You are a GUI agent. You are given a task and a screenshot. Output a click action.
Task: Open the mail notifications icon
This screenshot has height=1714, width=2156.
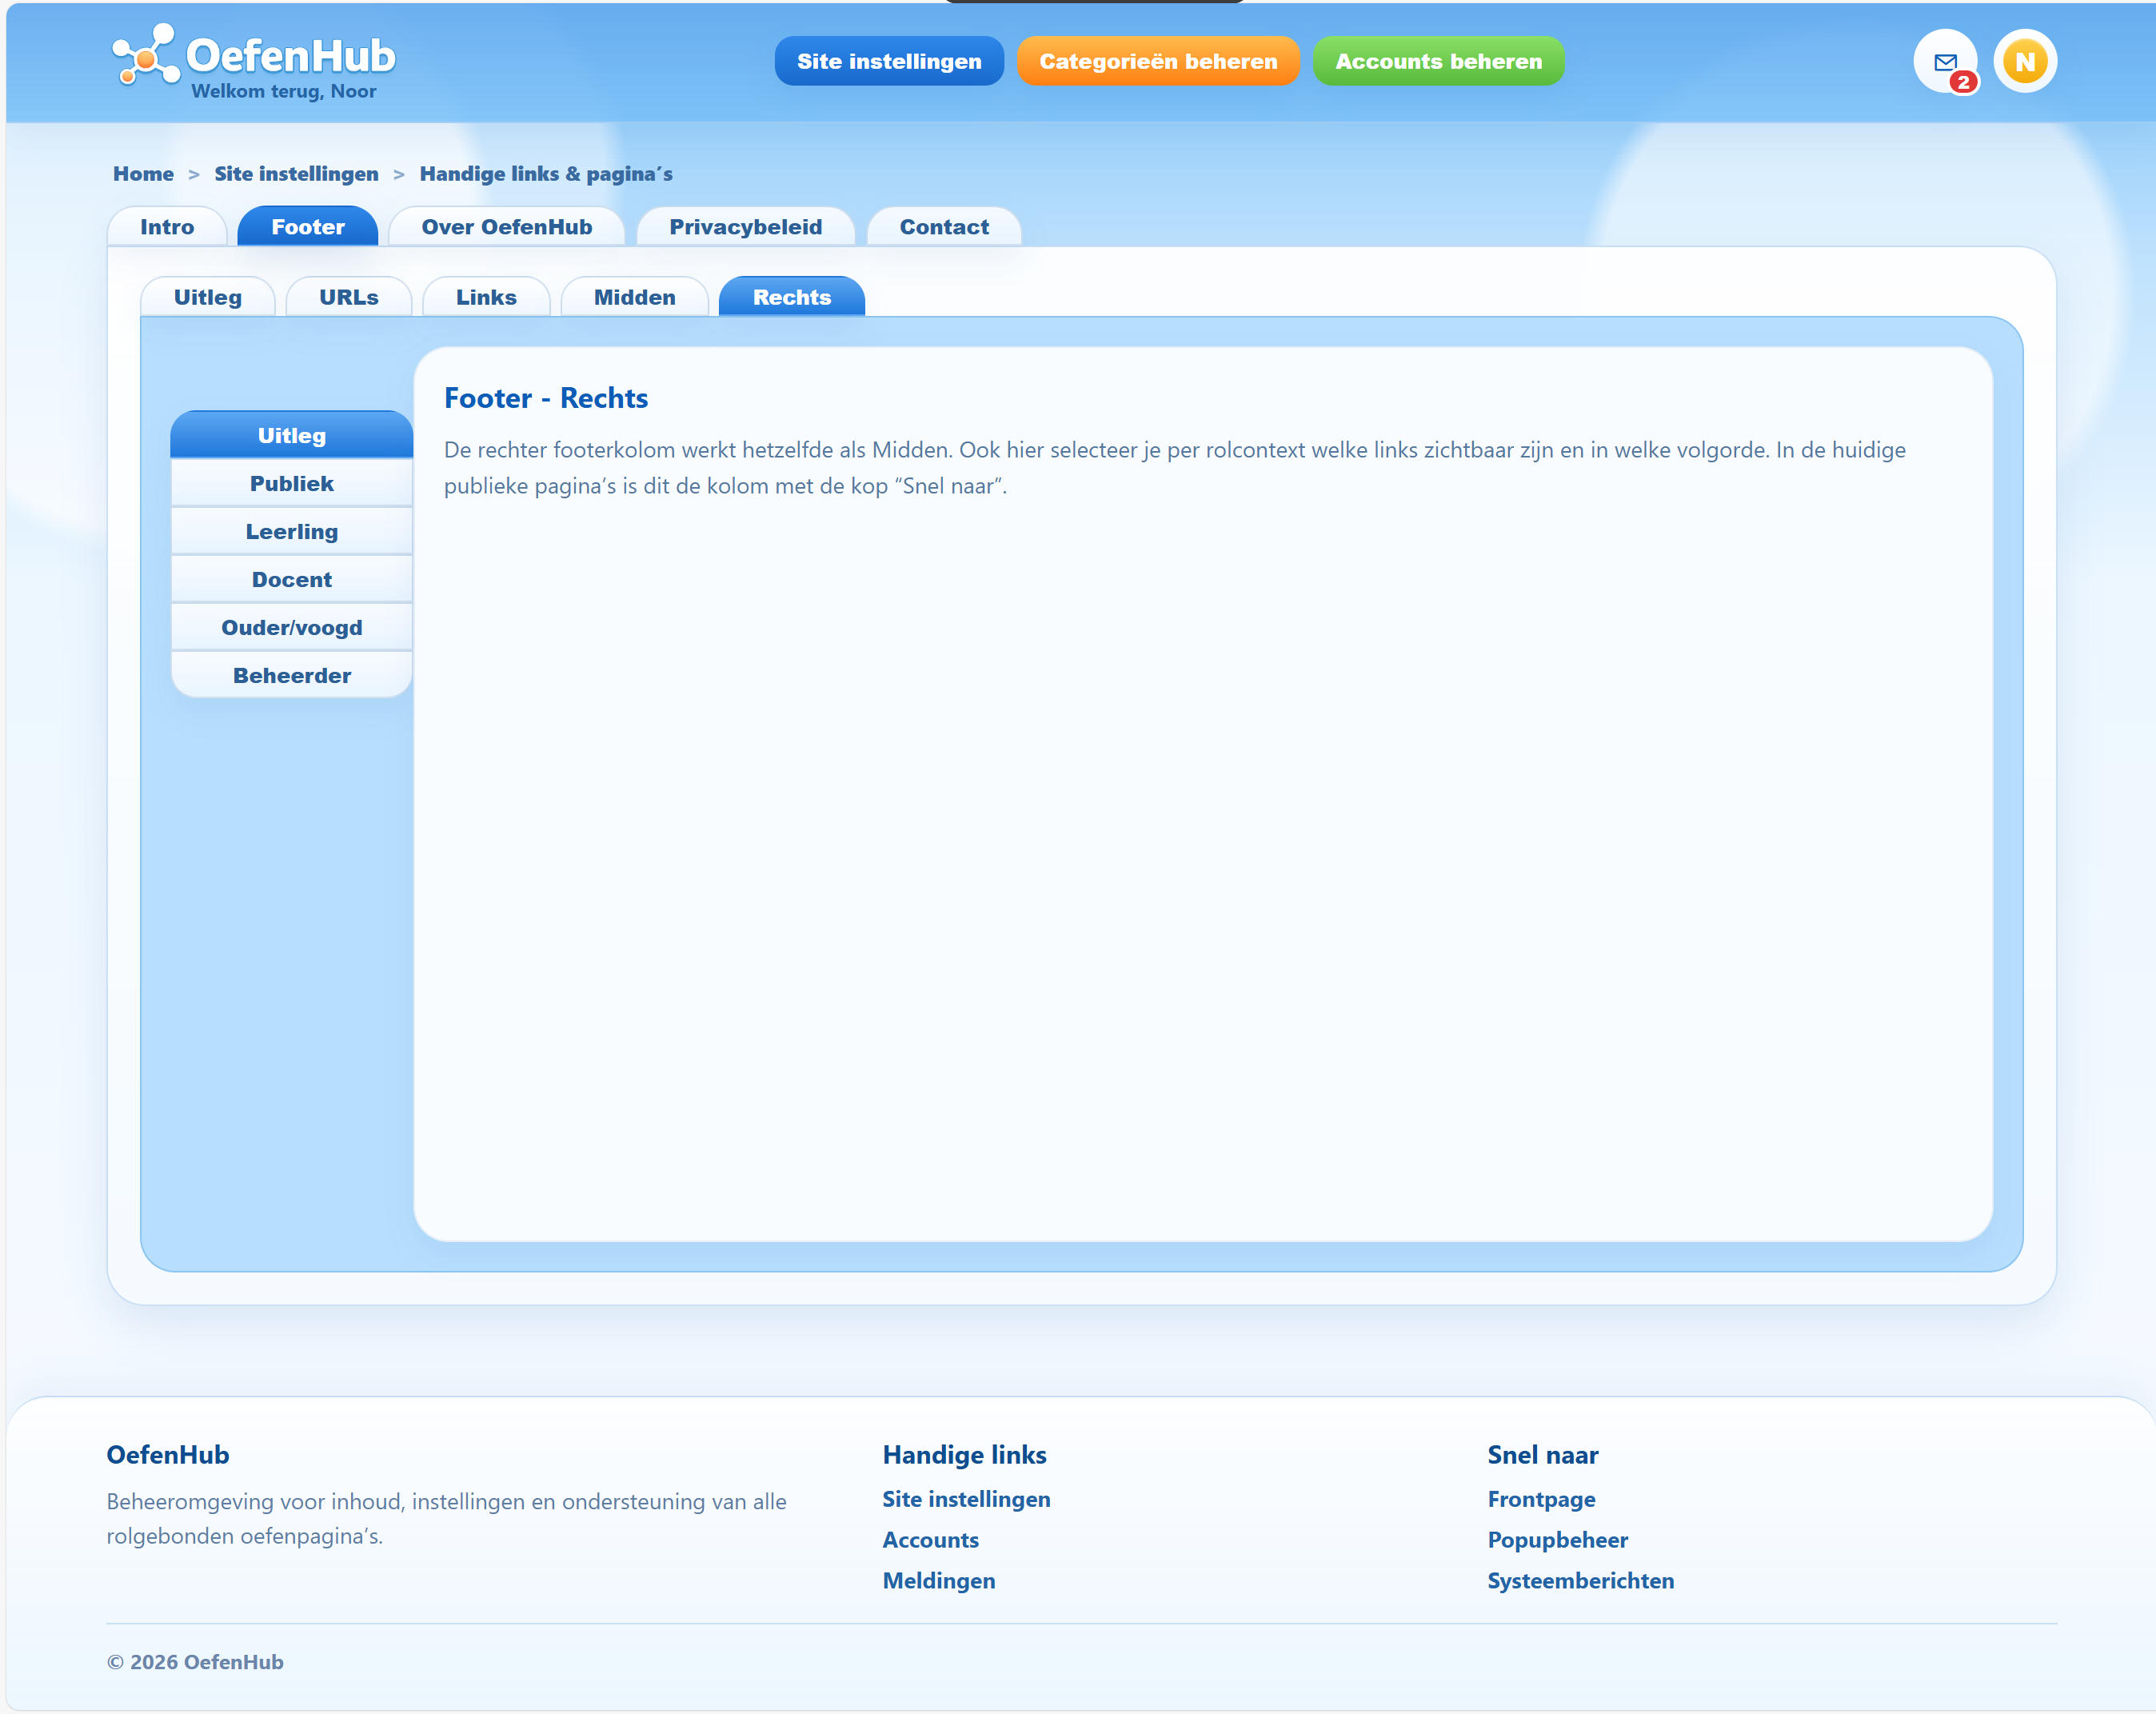1944,61
